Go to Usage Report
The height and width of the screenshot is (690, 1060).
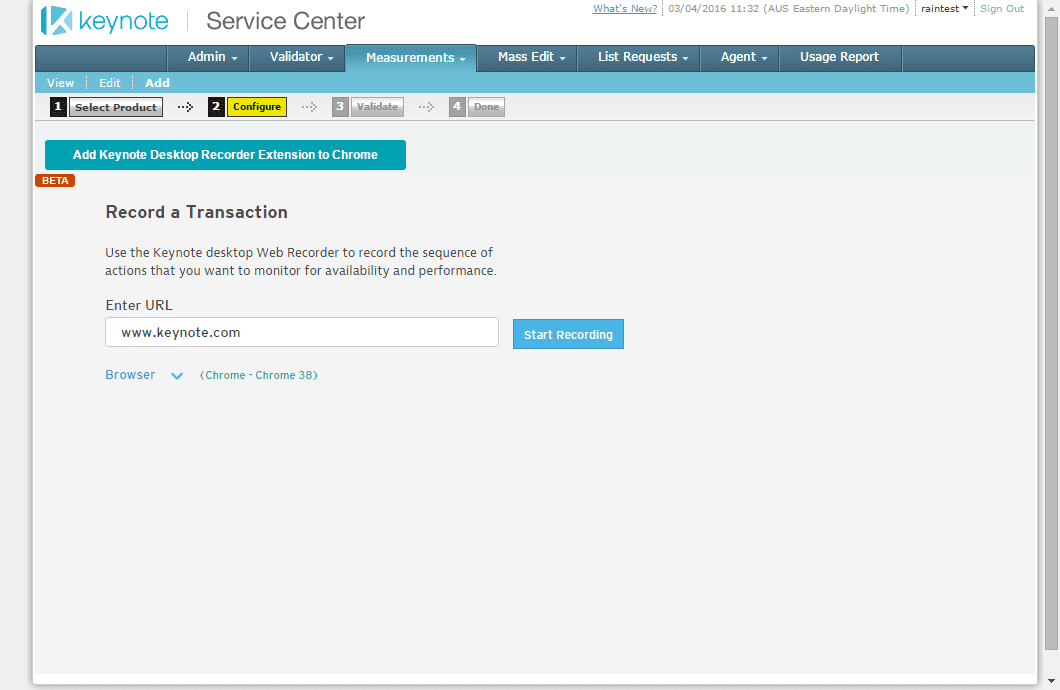coord(840,57)
